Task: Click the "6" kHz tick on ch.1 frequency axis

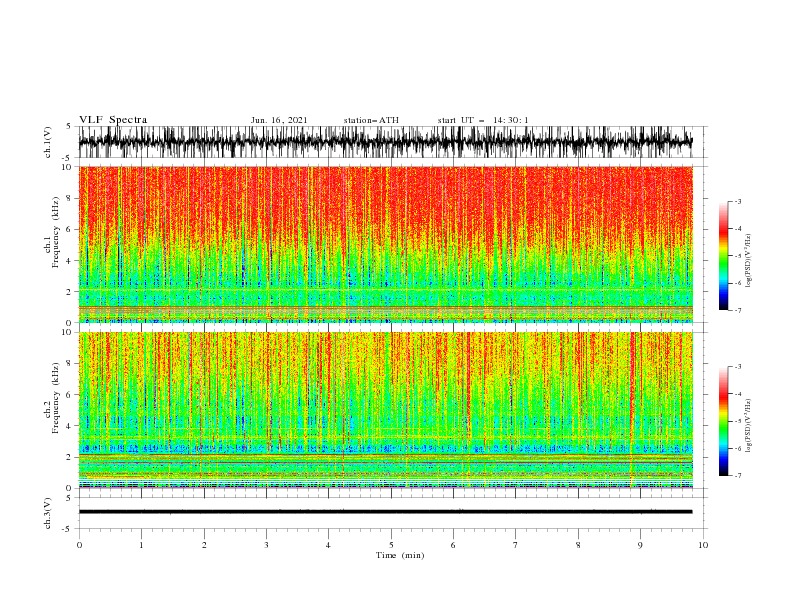Action: 69,230
